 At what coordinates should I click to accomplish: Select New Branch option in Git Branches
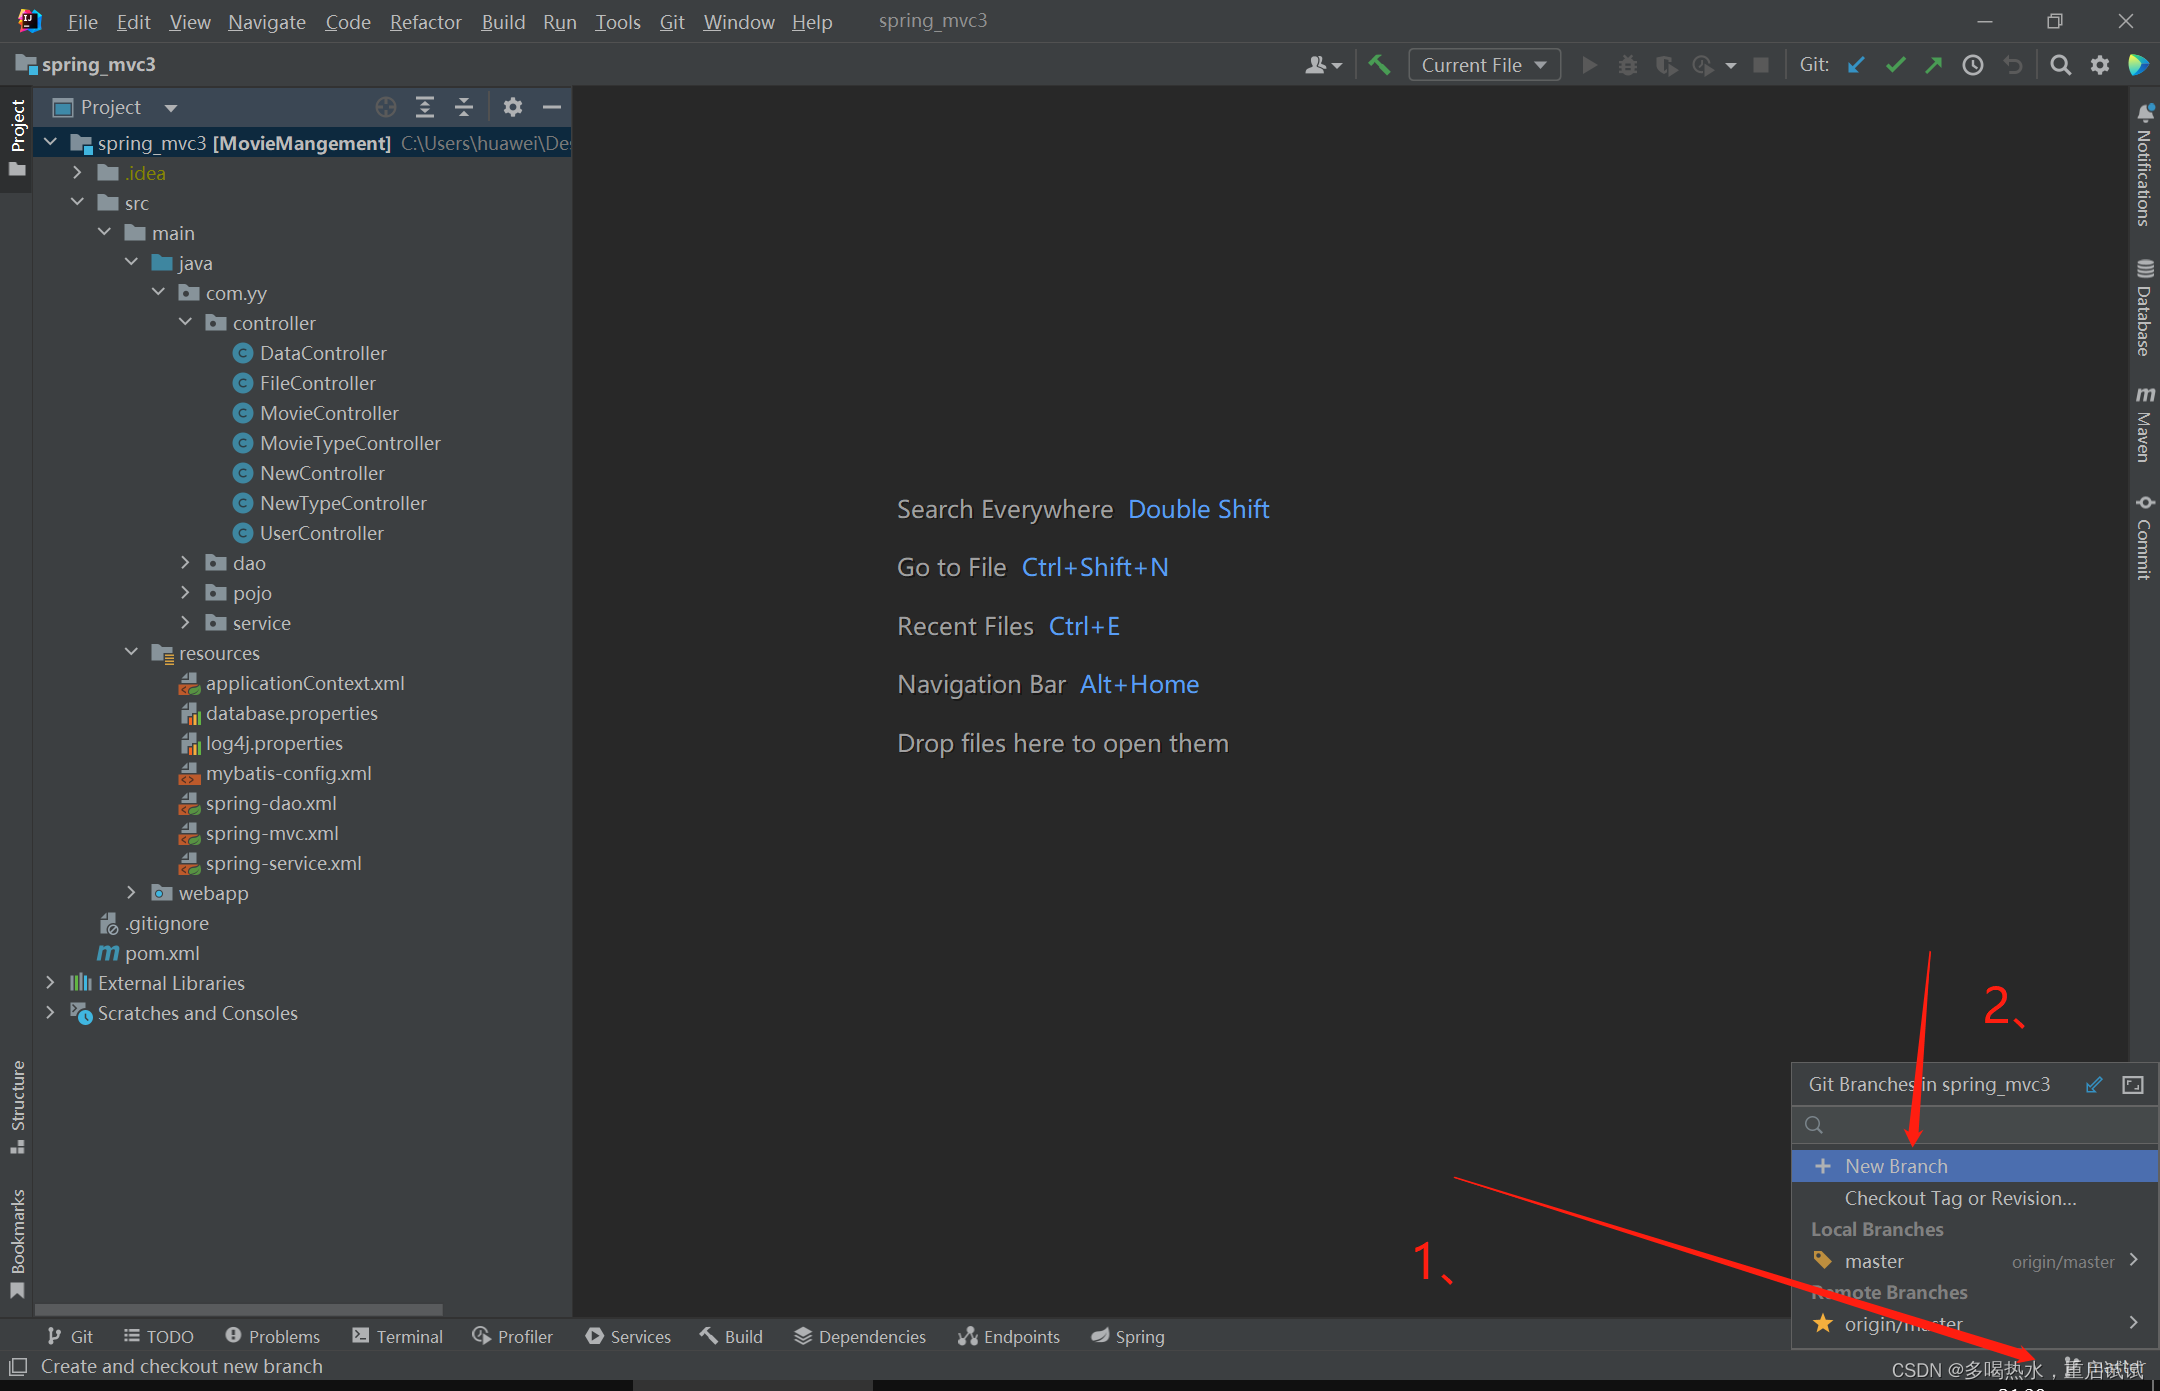pyautogui.click(x=1896, y=1166)
